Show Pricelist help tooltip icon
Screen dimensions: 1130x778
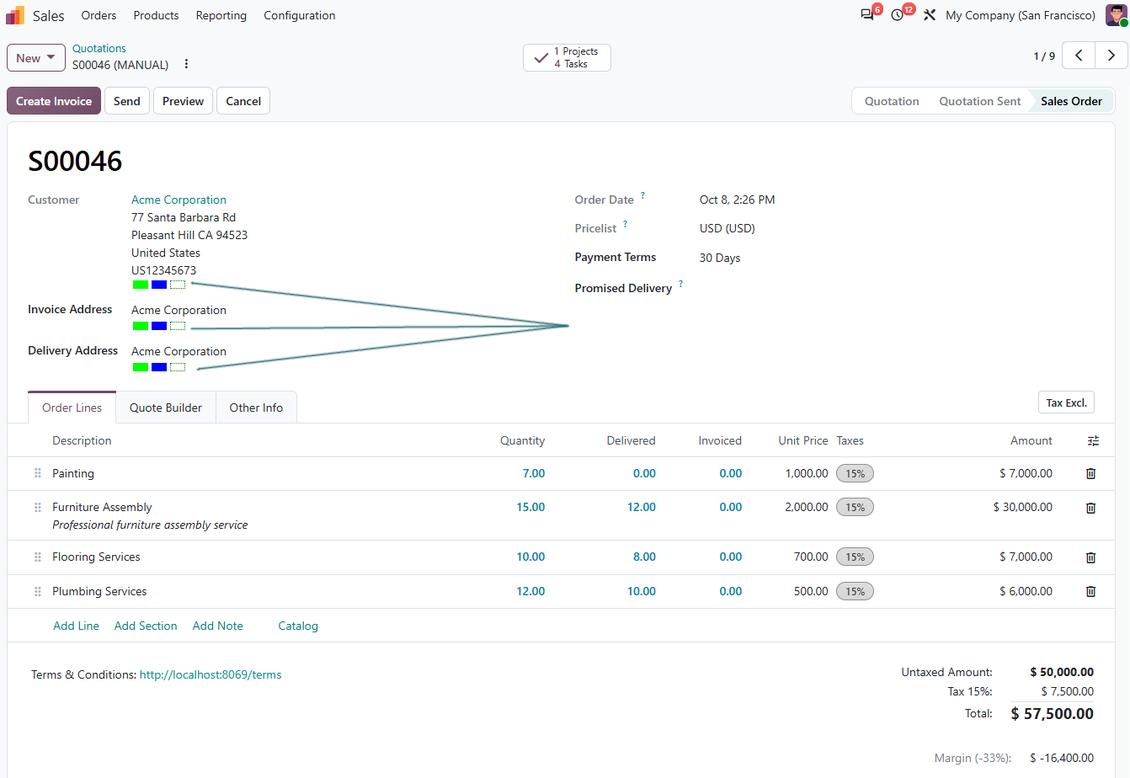tap(626, 224)
